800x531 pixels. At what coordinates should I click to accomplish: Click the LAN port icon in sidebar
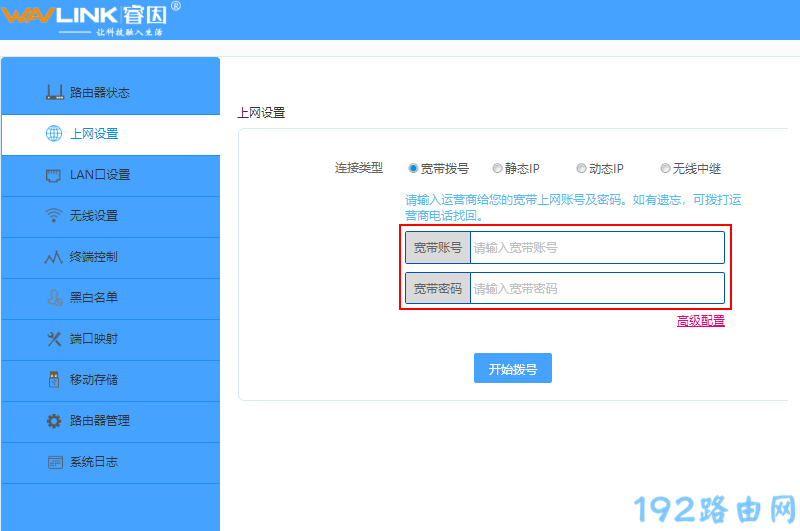[x=55, y=175]
